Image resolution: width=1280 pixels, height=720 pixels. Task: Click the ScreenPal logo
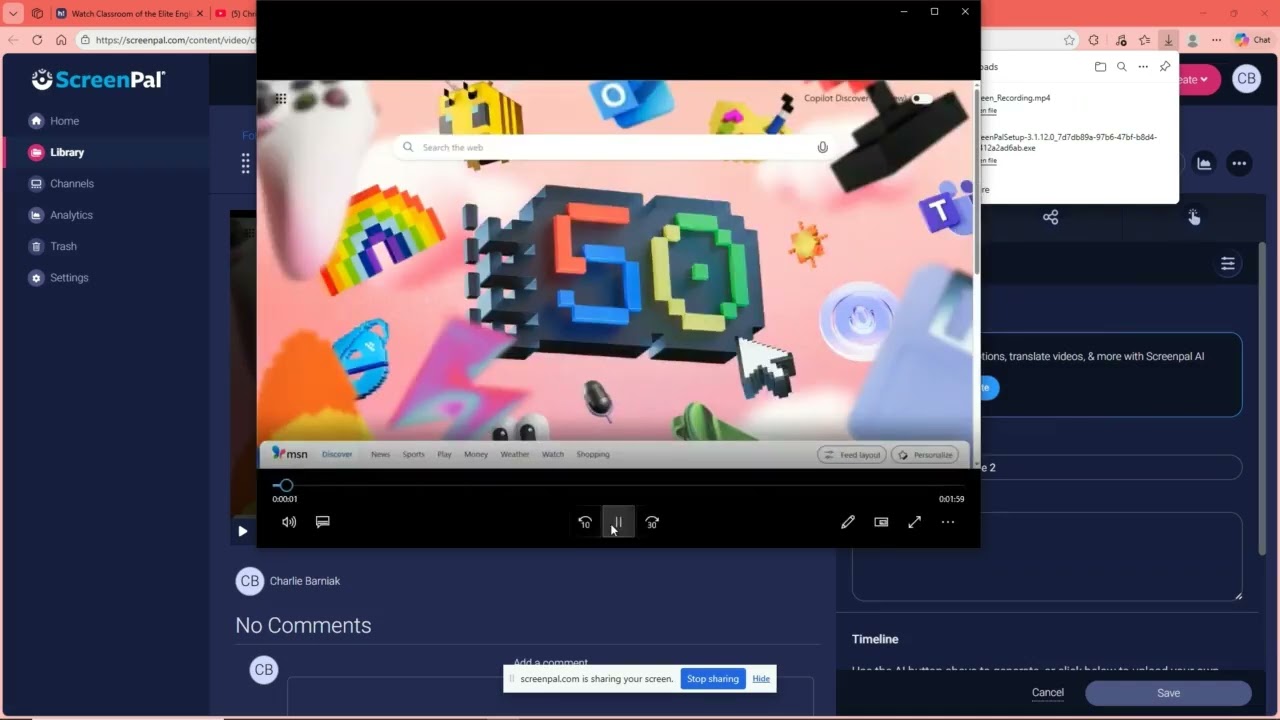pos(98,80)
